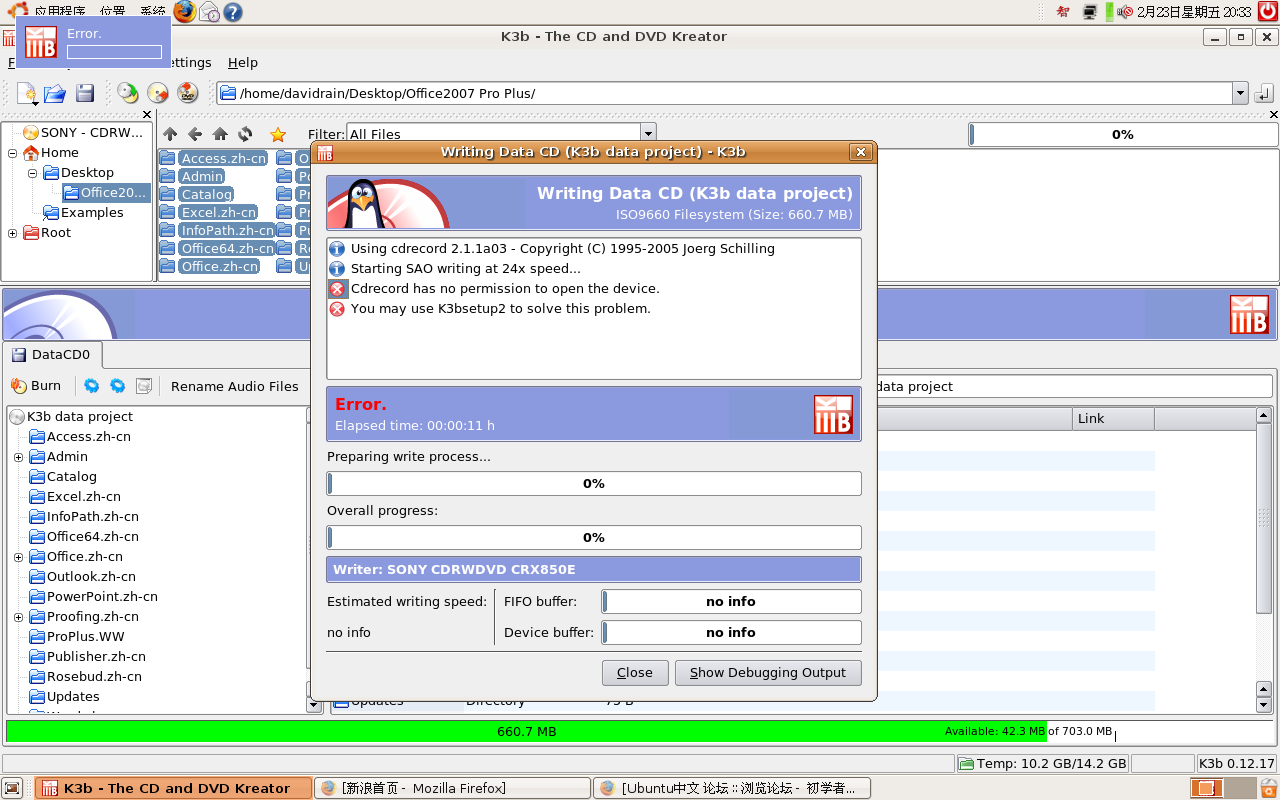Click the path field showing Office2007 Pro Plus
1280x800 pixels.
pos(725,93)
